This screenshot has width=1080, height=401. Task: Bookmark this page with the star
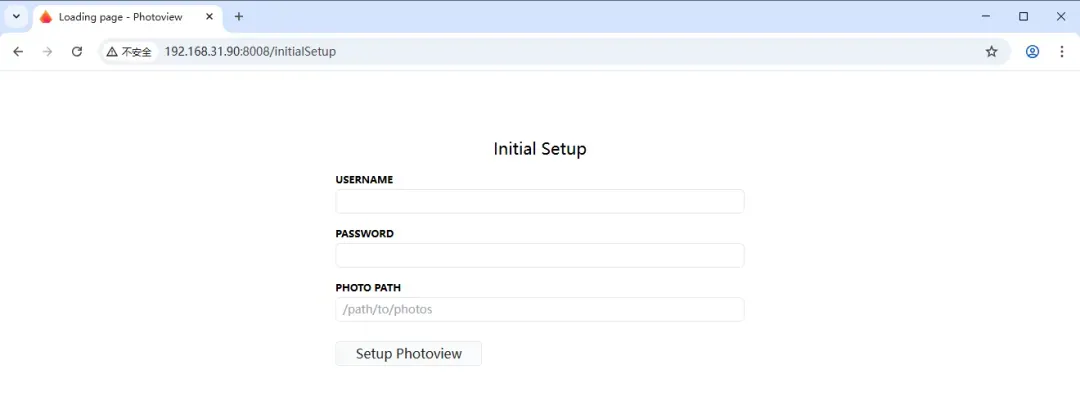click(991, 52)
